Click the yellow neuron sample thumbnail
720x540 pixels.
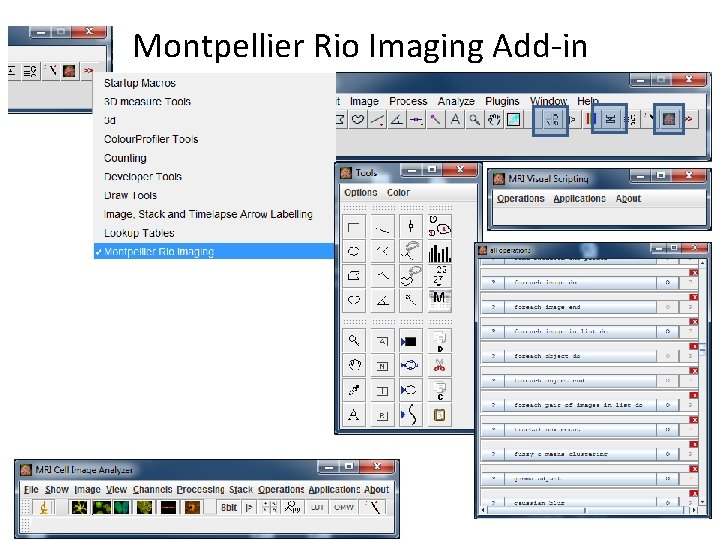coord(79,507)
